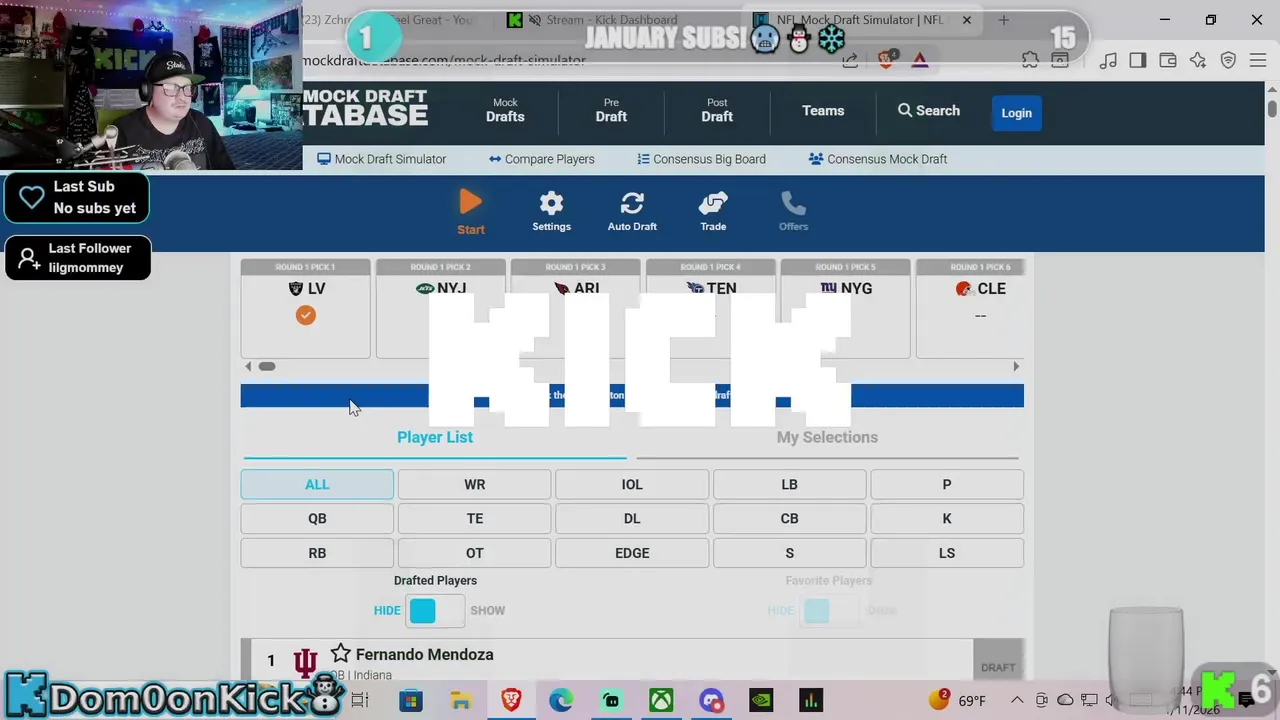Open Microsoft Edge from the taskbar
Viewport: 1280px width, 720px height.
(x=561, y=700)
